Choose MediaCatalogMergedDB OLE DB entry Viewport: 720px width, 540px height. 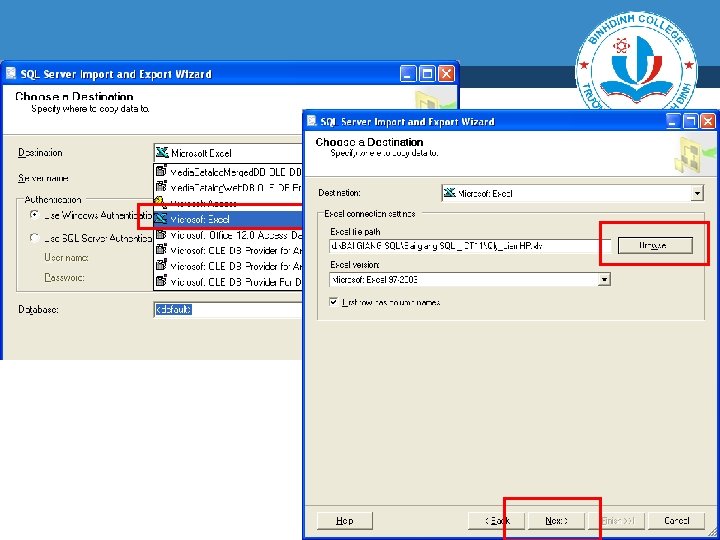[x=228, y=172]
